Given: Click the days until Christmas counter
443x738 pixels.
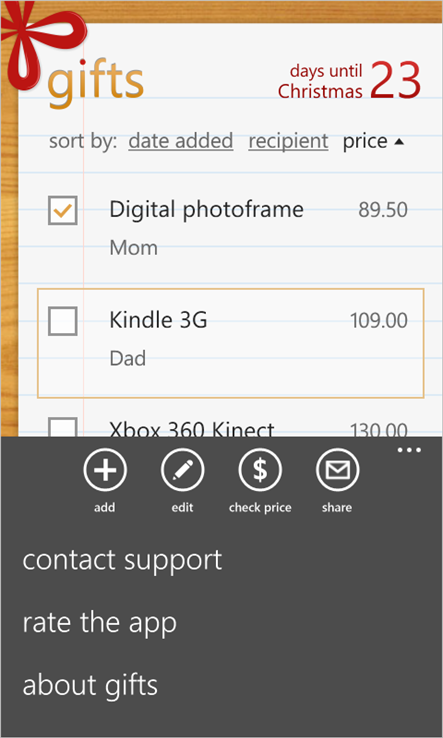Looking at the screenshot, I should pyautogui.click(x=349, y=81).
